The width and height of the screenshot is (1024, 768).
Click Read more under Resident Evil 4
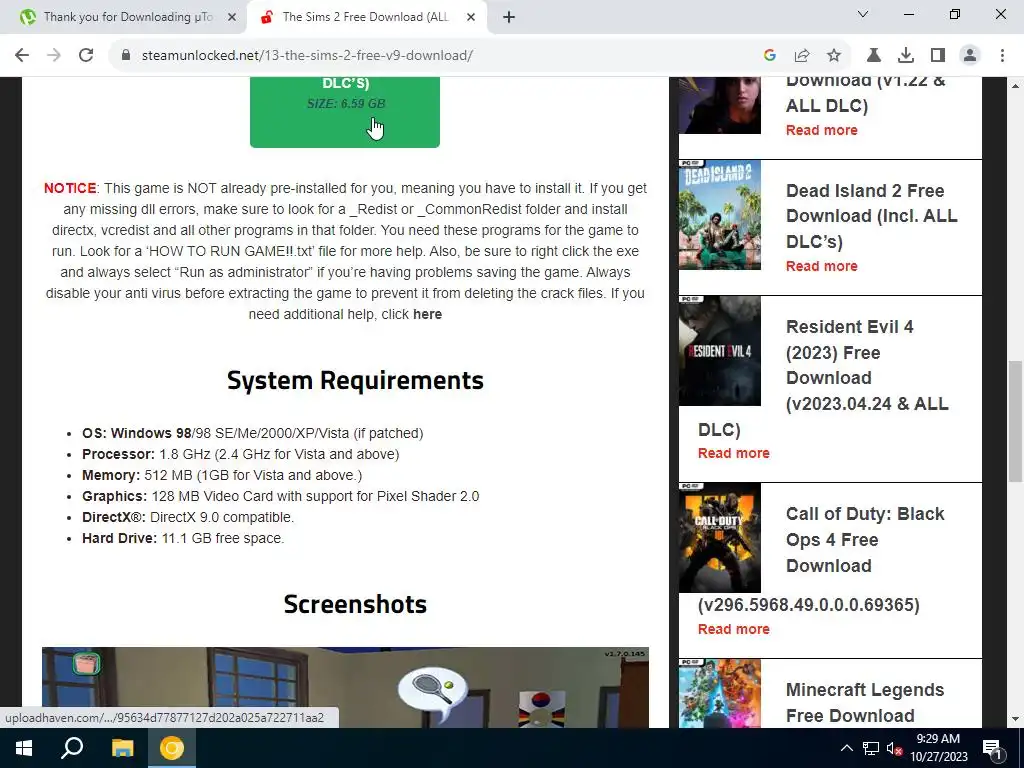(x=733, y=453)
